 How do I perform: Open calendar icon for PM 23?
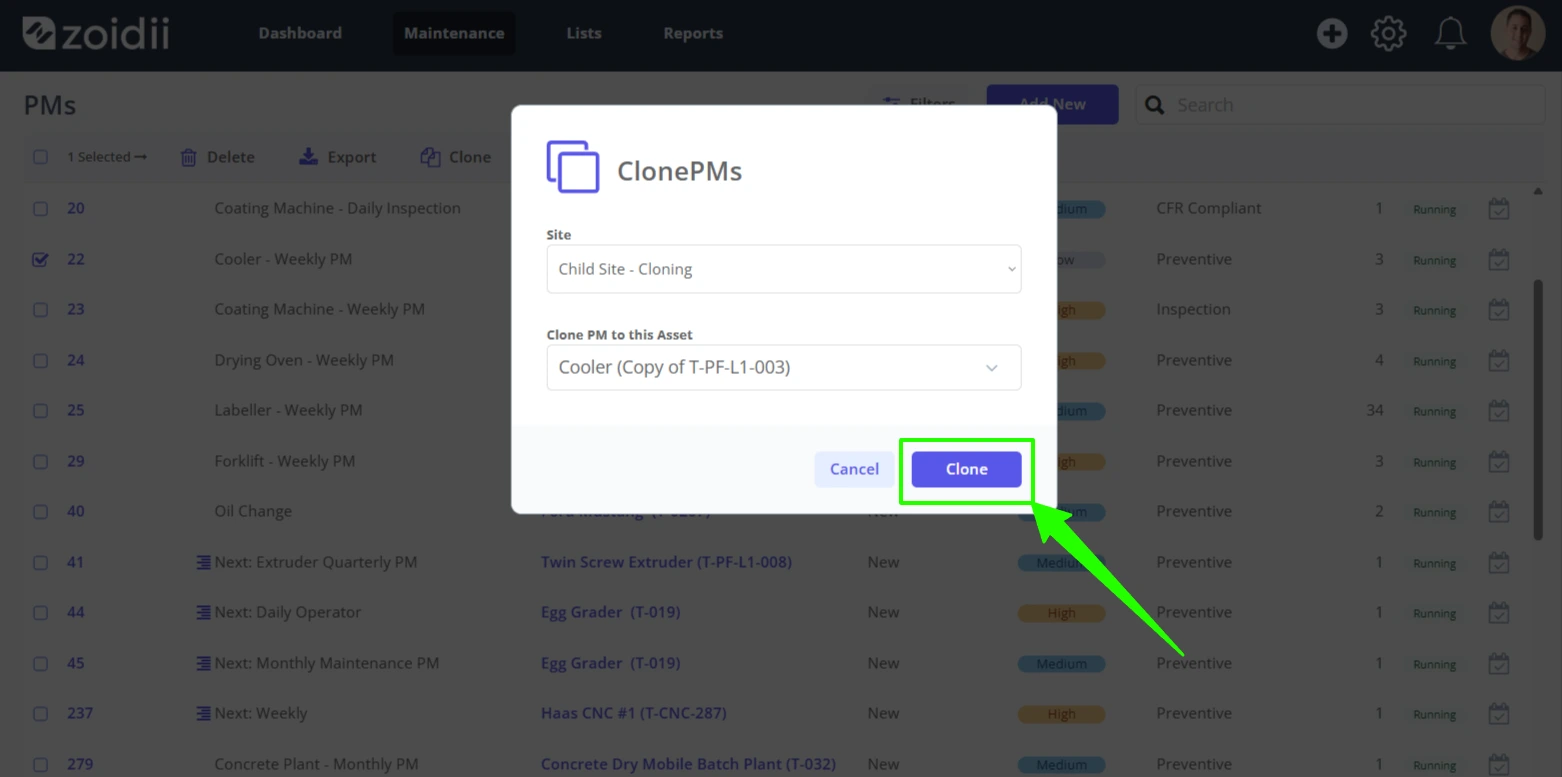[x=1498, y=310]
